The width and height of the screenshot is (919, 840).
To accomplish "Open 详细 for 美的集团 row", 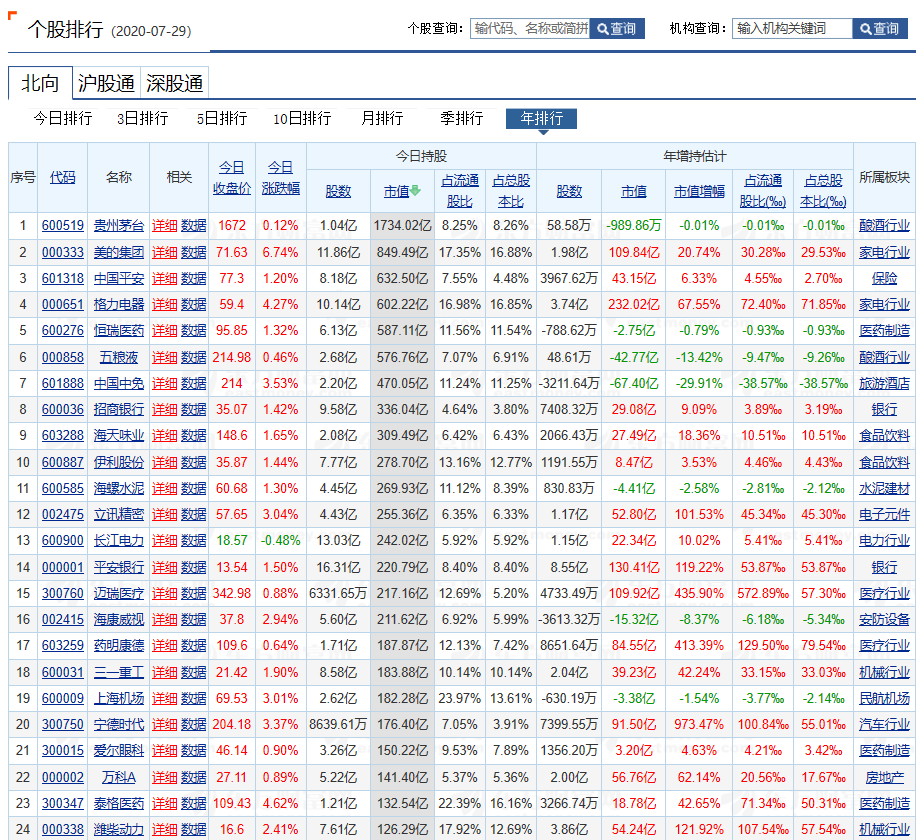I will pyautogui.click(x=165, y=253).
